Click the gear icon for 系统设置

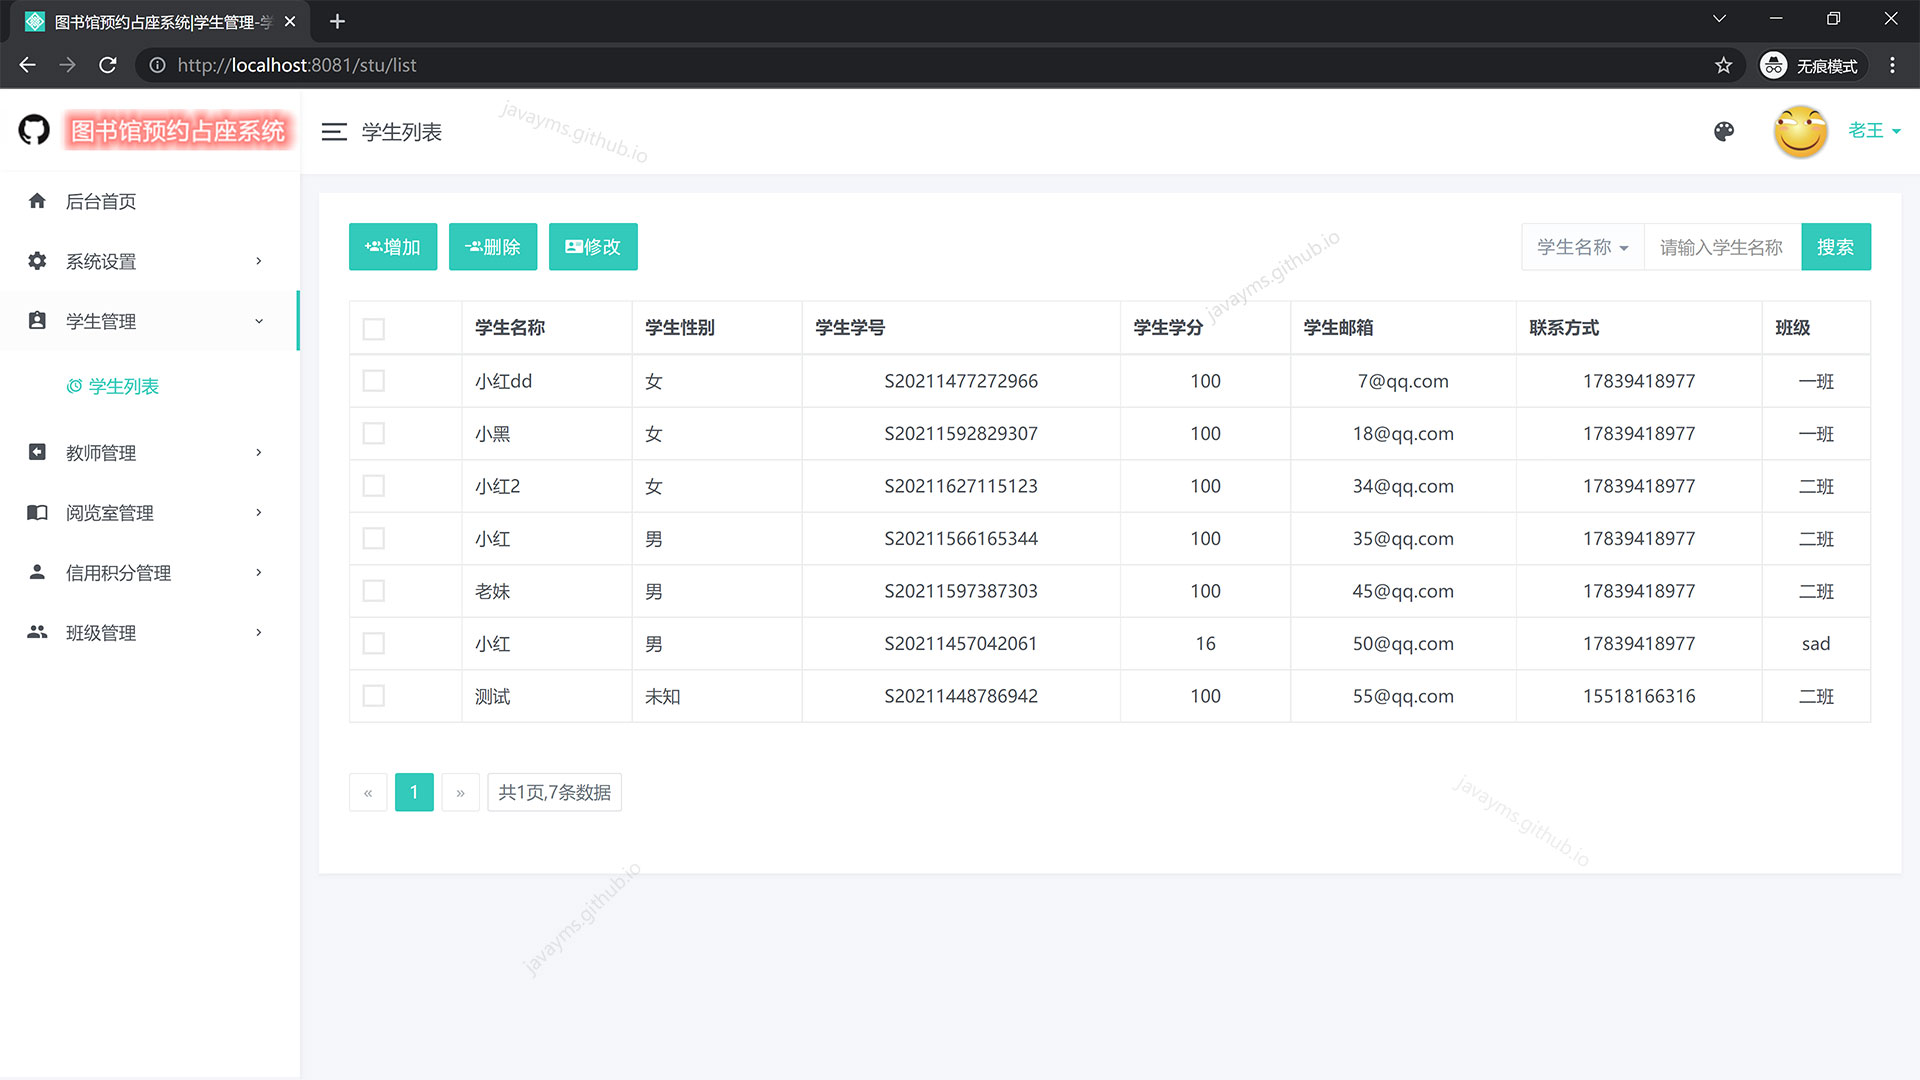point(37,261)
